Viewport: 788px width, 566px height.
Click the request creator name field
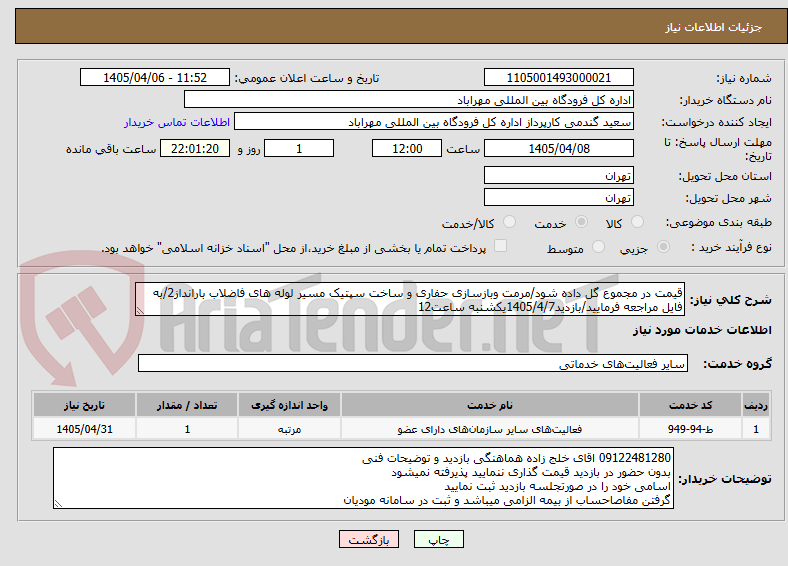[434, 122]
